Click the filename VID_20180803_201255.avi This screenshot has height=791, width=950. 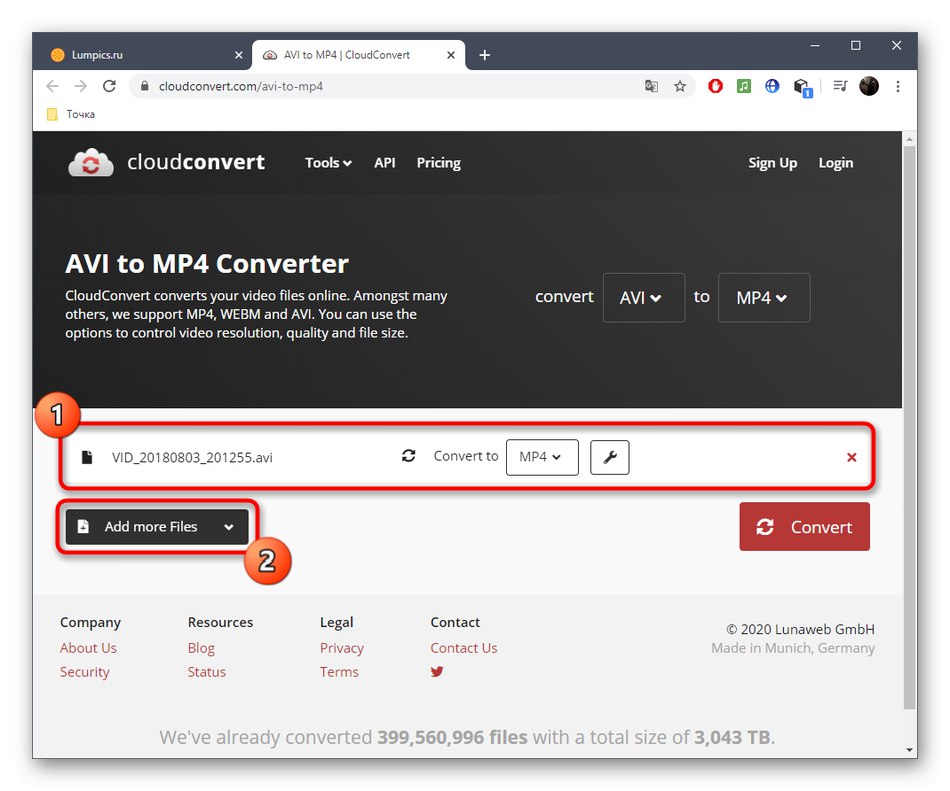(192, 458)
